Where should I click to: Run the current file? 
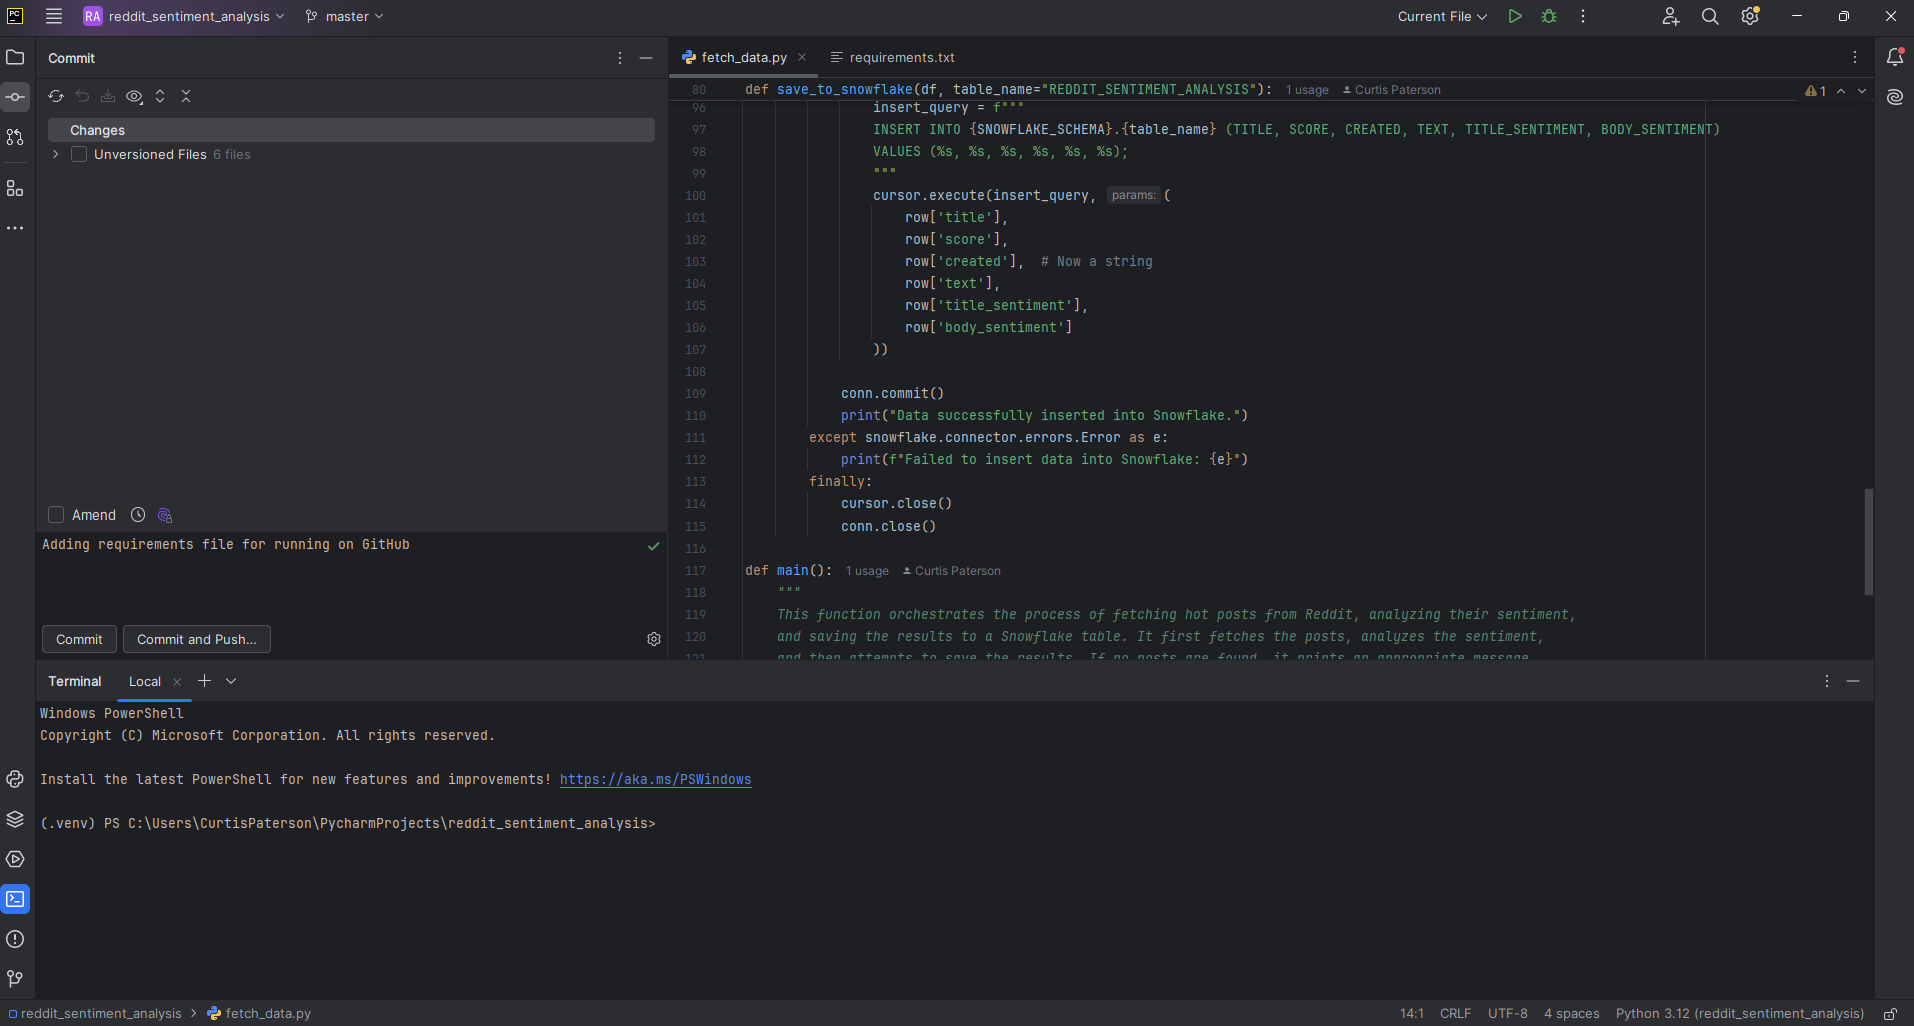pyautogui.click(x=1515, y=16)
